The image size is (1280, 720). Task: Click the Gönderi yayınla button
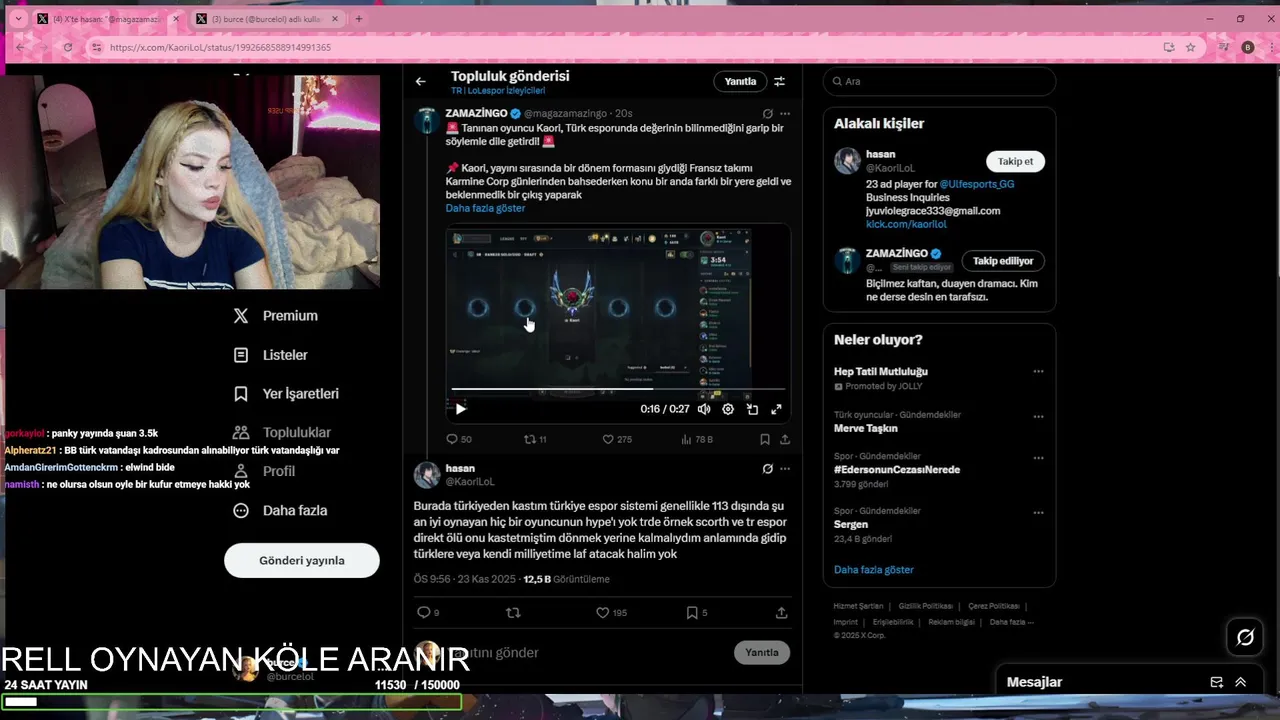[302, 561]
